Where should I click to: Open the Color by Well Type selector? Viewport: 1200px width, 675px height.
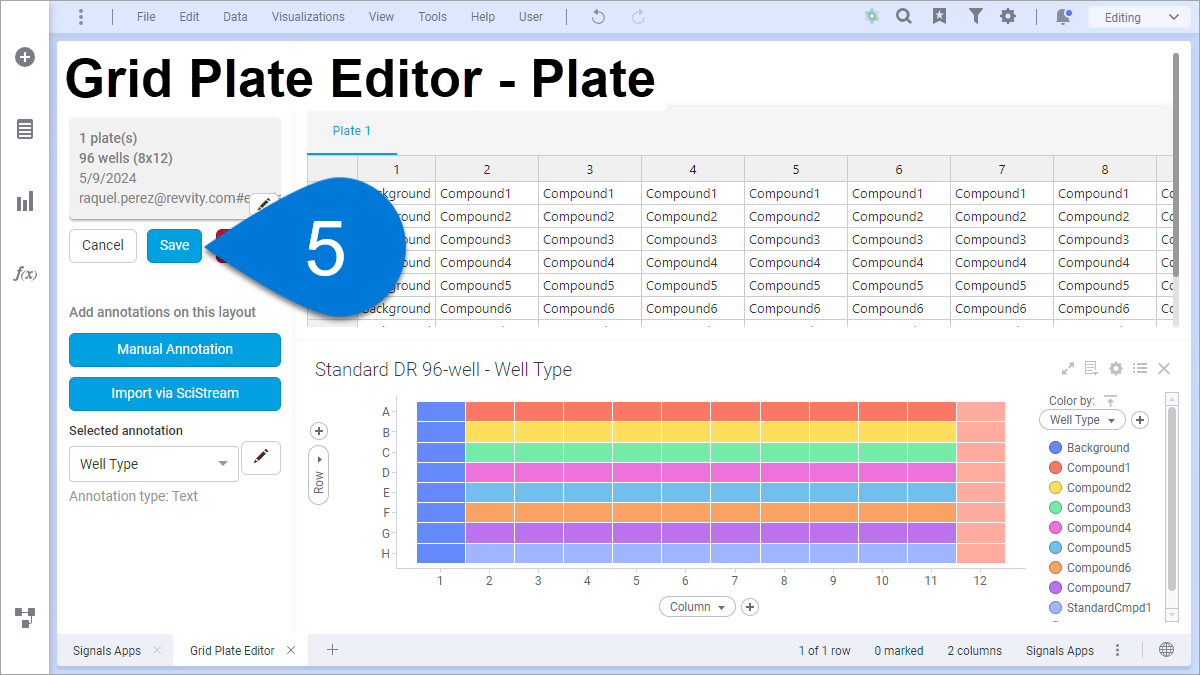tap(1082, 420)
